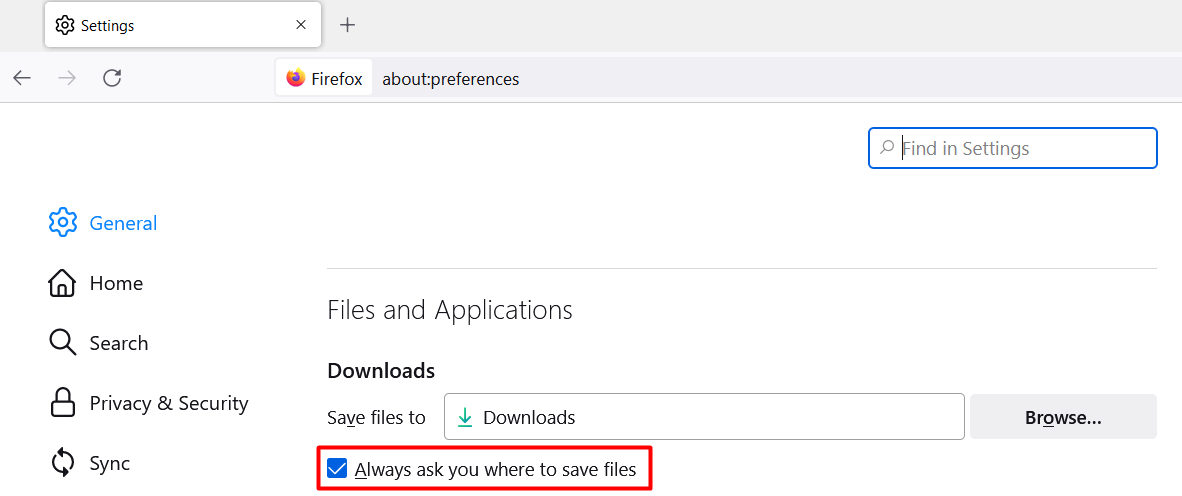The image size is (1182, 496).
Task: Click the Settings tab gear icon
Action: click(x=65, y=25)
